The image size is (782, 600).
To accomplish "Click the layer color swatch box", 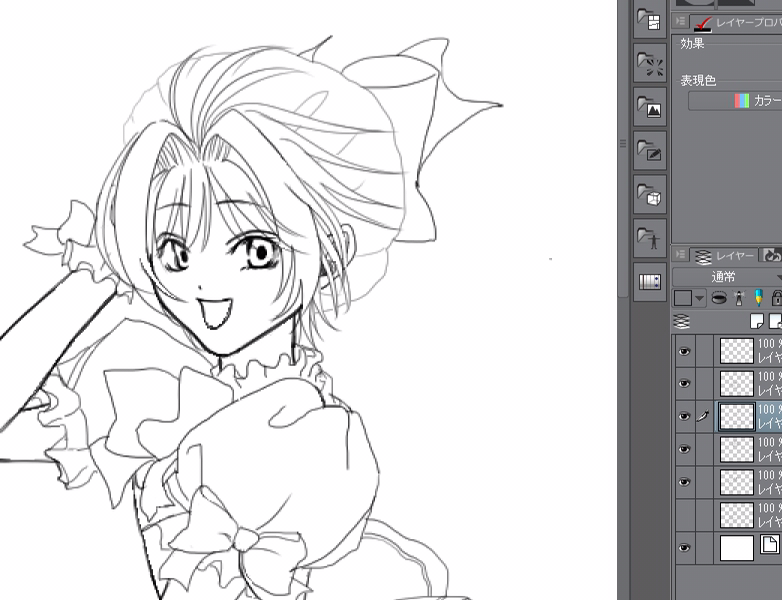I will [683, 298].
